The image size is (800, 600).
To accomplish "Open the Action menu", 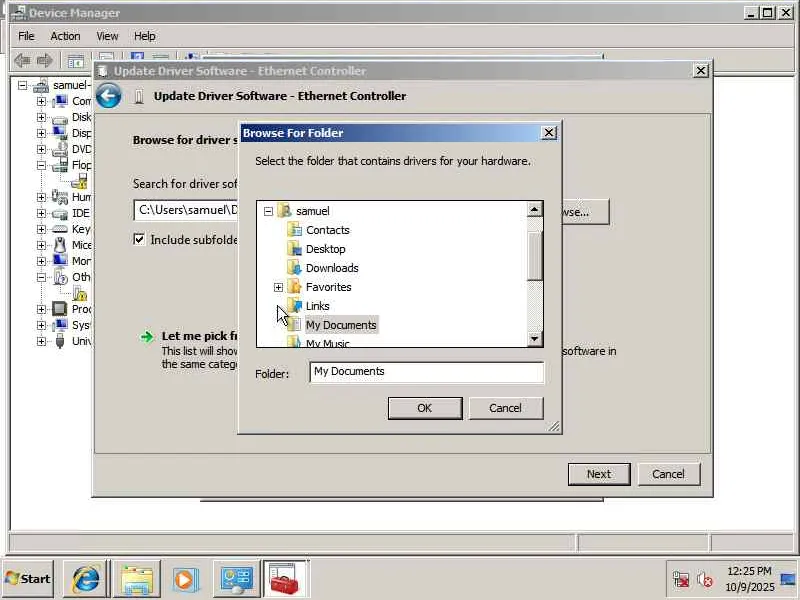I will 65,36.
